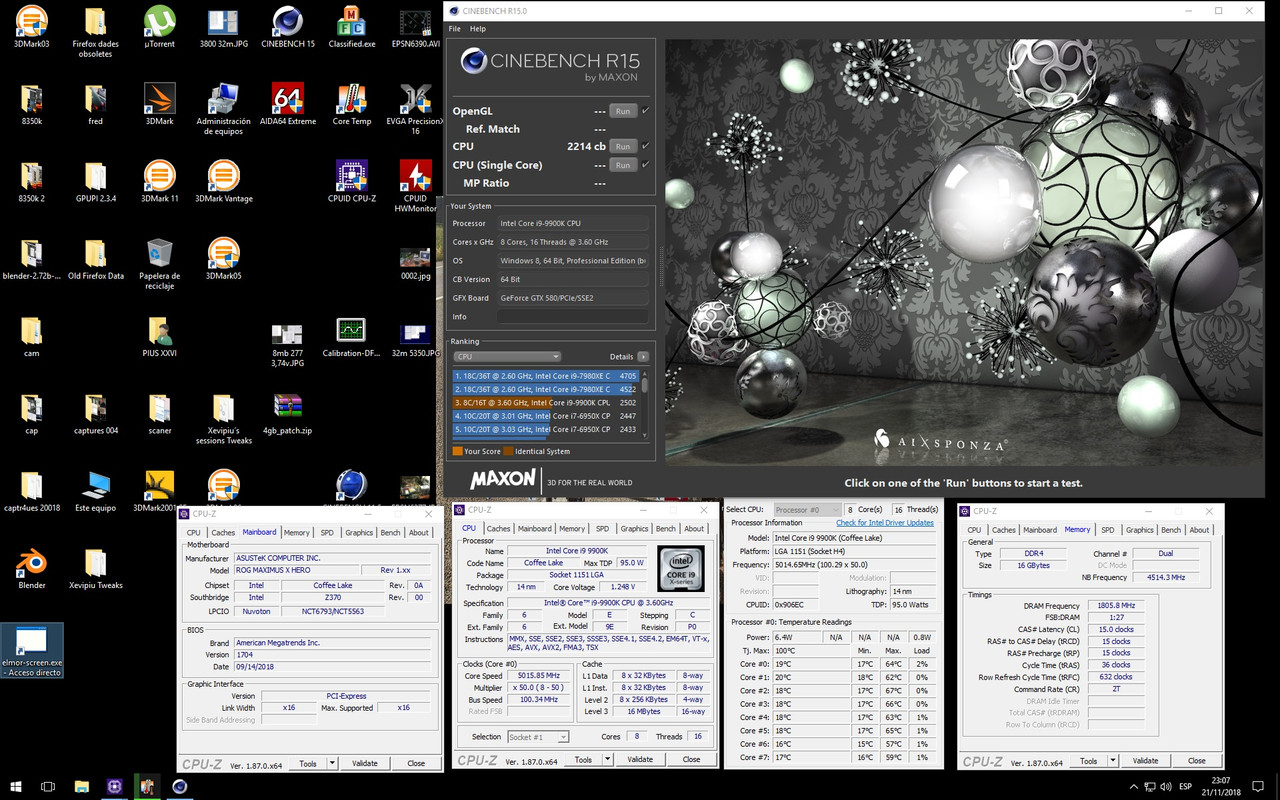
Task: Select the i9-9900K ranking row scoring 2502
Action: (546, 402)
